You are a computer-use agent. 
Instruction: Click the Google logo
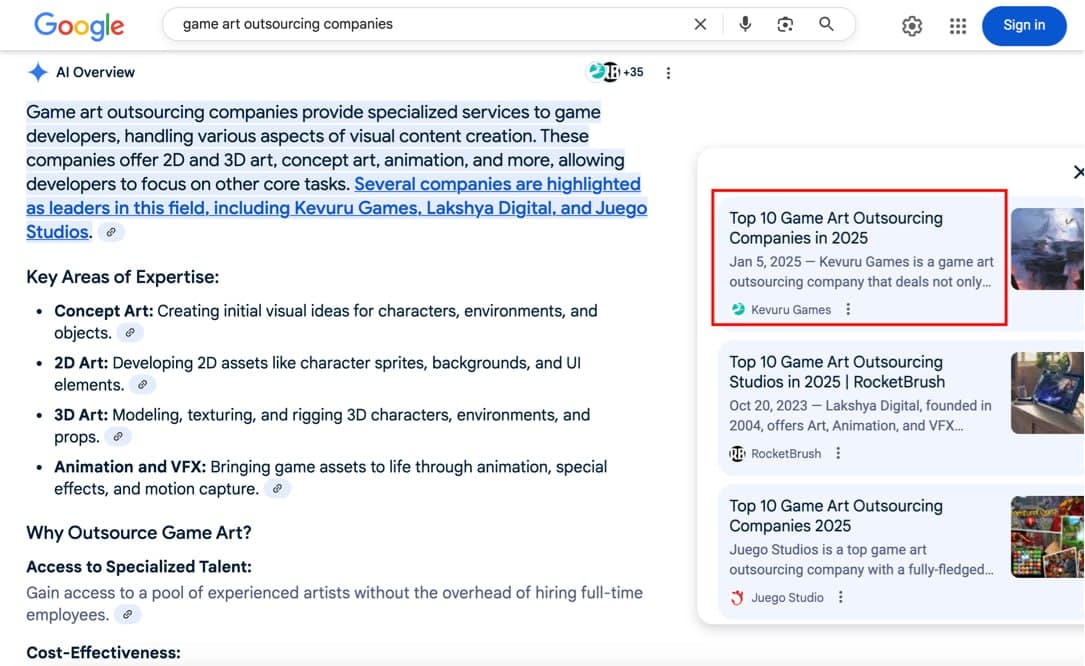79,26
